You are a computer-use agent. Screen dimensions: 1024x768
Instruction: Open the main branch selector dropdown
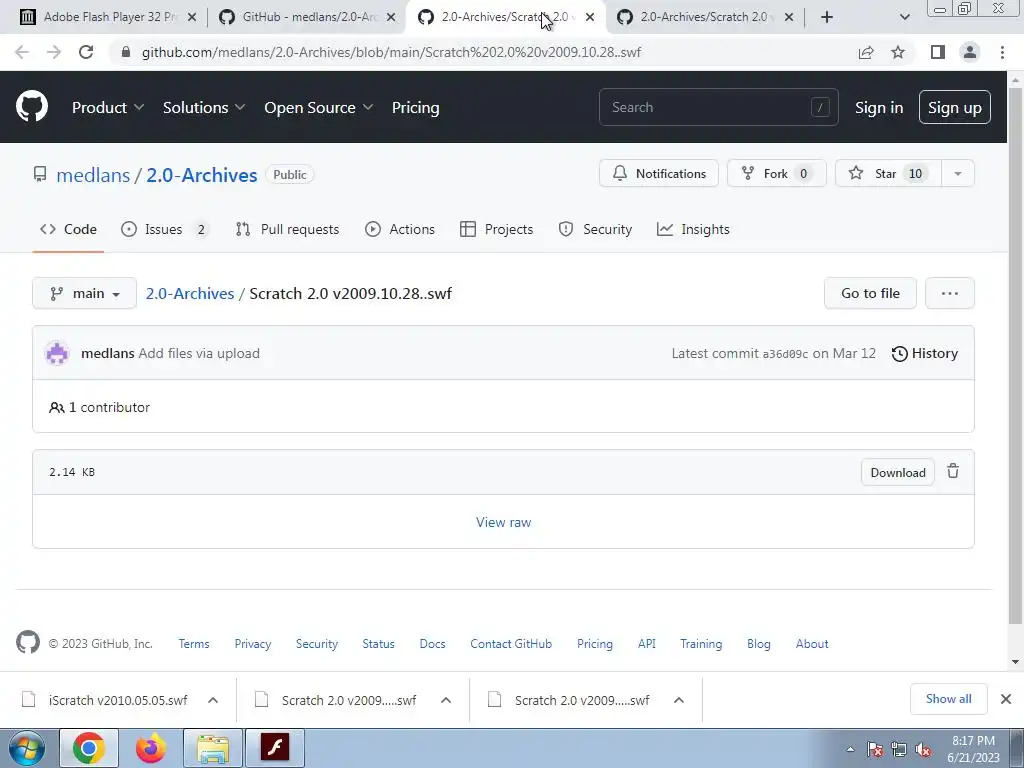pos(84,293)
